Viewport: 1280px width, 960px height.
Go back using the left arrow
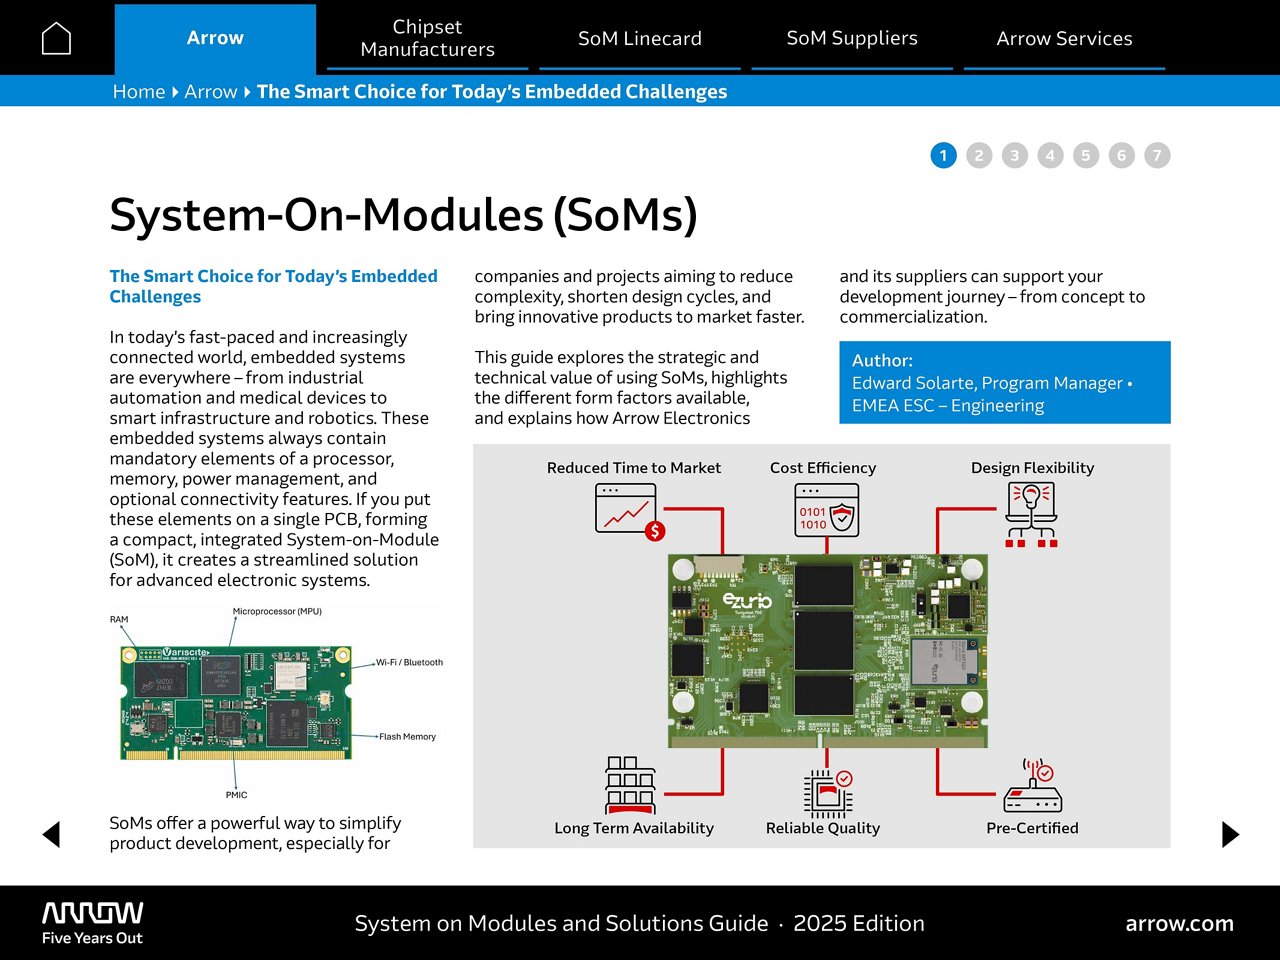coord(51,834)
